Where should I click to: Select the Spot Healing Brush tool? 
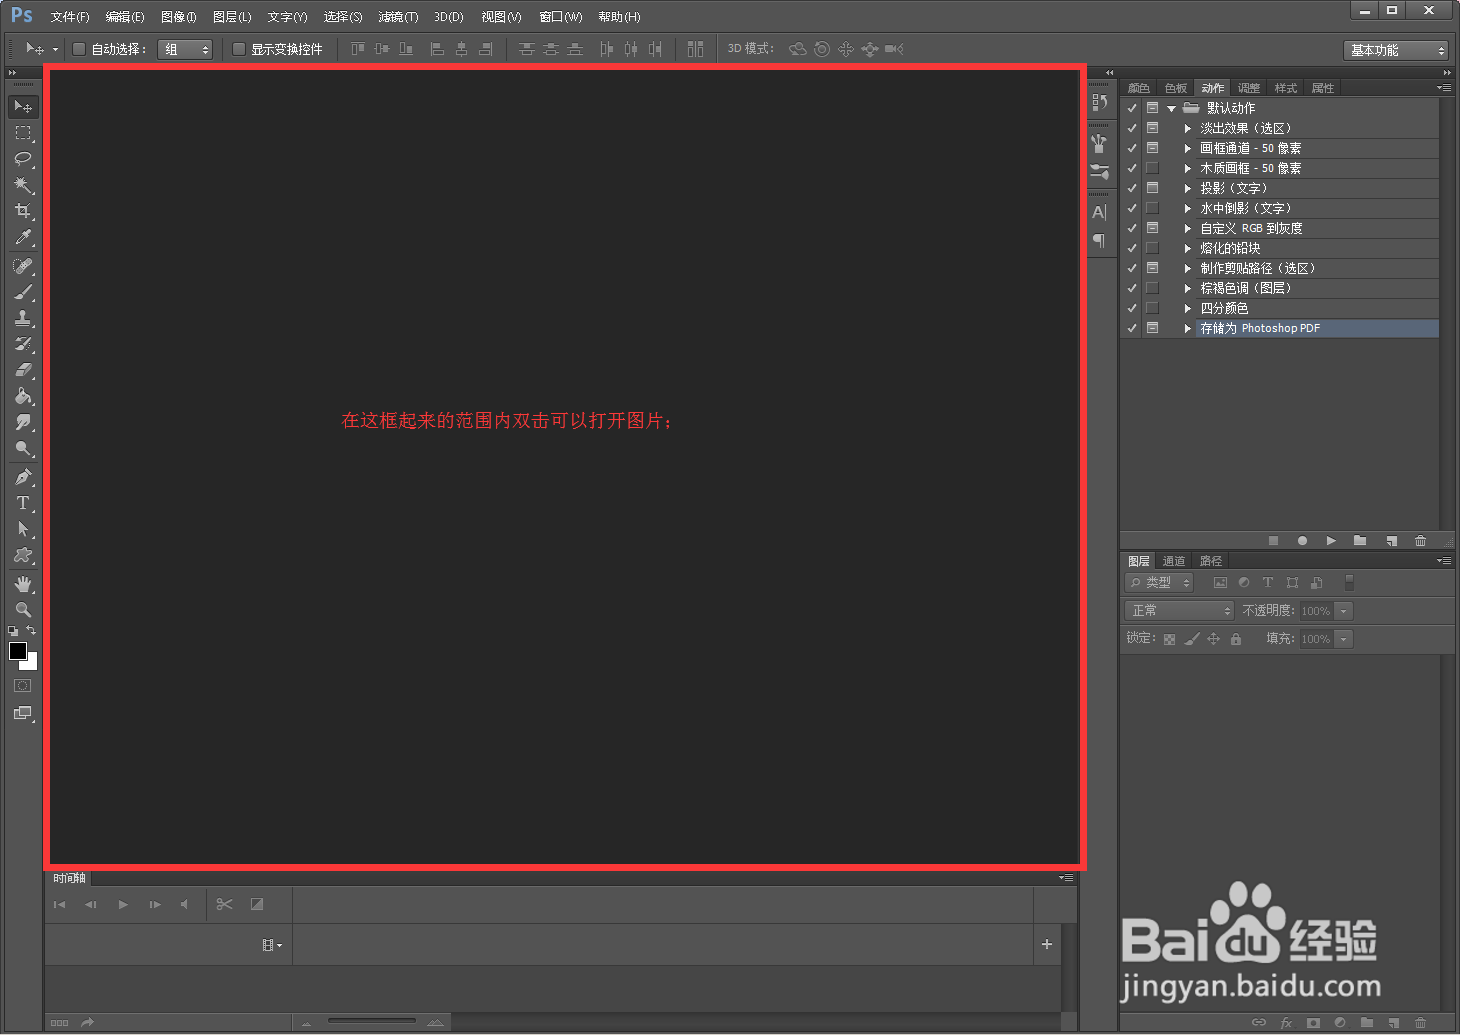click(23, 266)
